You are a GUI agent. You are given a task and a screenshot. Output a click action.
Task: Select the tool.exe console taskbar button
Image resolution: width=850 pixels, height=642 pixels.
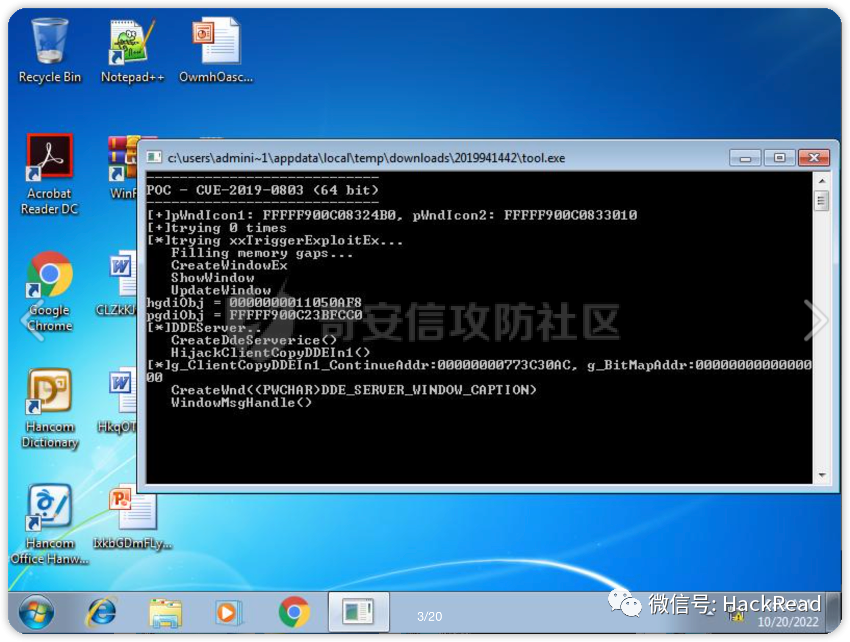pyautogui.click(x=358, y=612)
